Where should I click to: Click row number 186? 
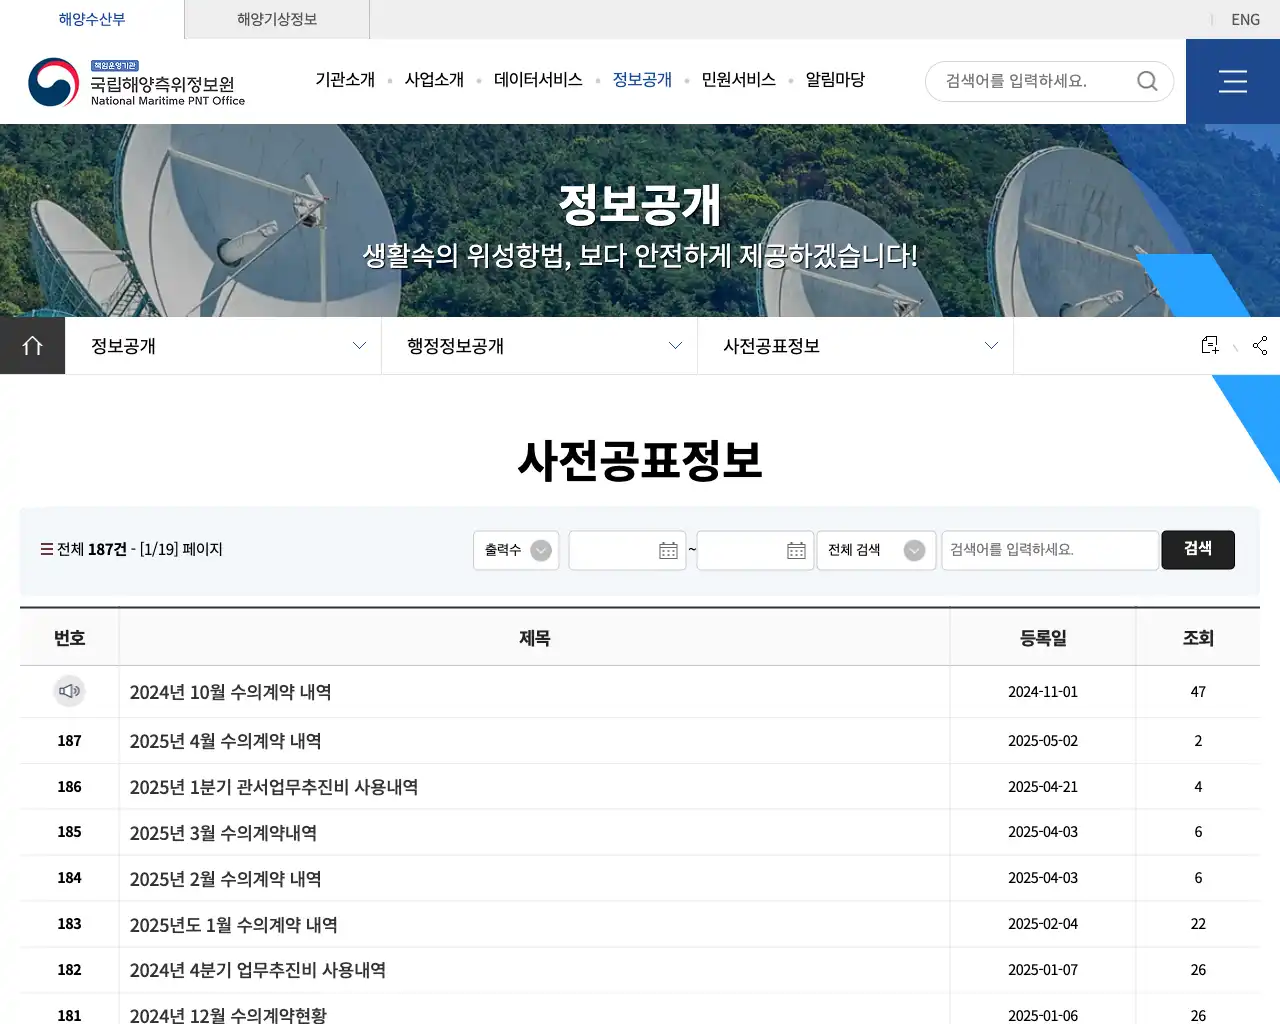[x=69, y=787]
